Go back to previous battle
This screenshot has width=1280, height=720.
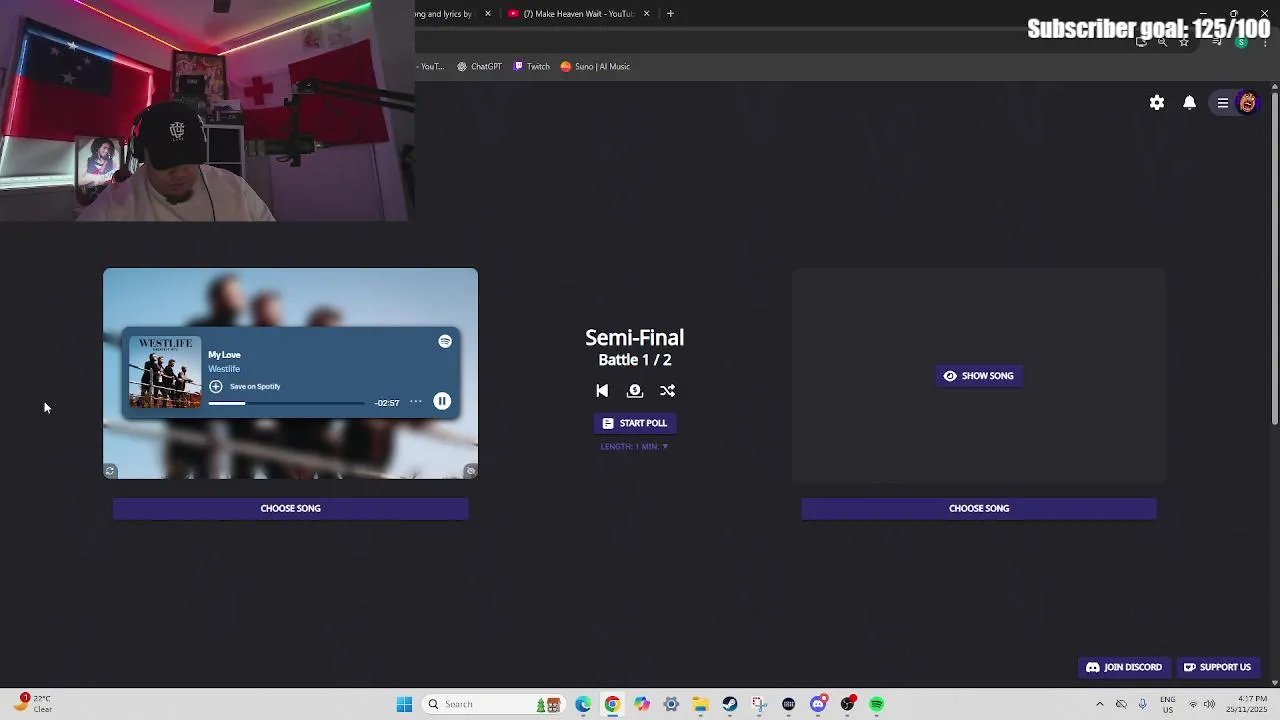click(602, 391)
